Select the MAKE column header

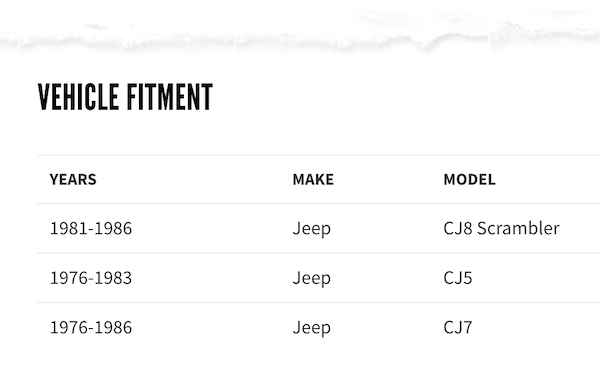(313, 179)
